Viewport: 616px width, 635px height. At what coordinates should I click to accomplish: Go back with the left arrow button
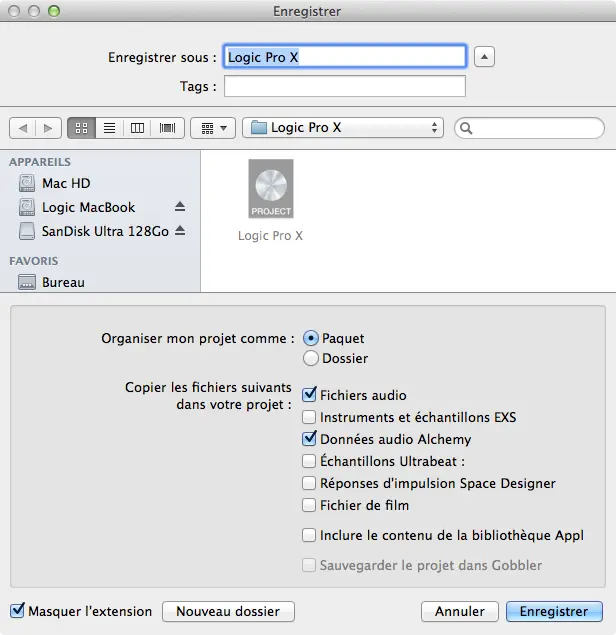23,128
